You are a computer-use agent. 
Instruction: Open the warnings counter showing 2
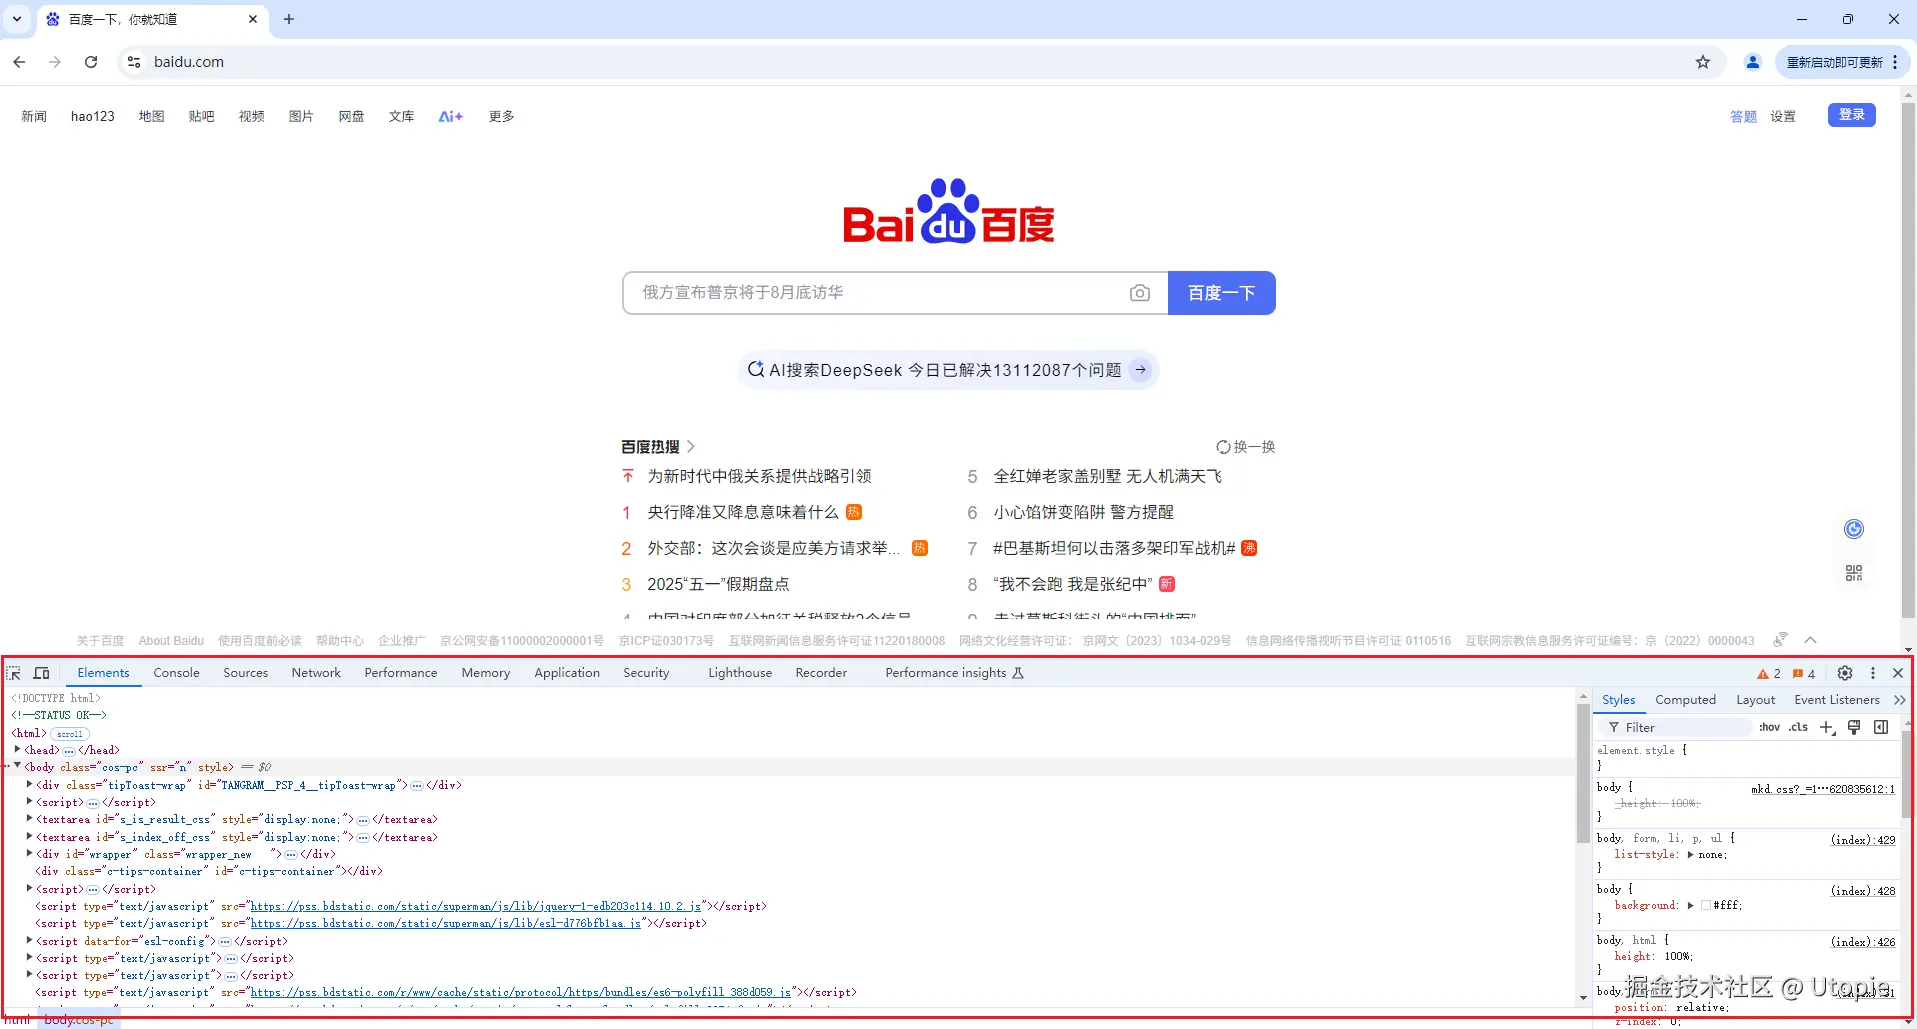click(1769, 674)
